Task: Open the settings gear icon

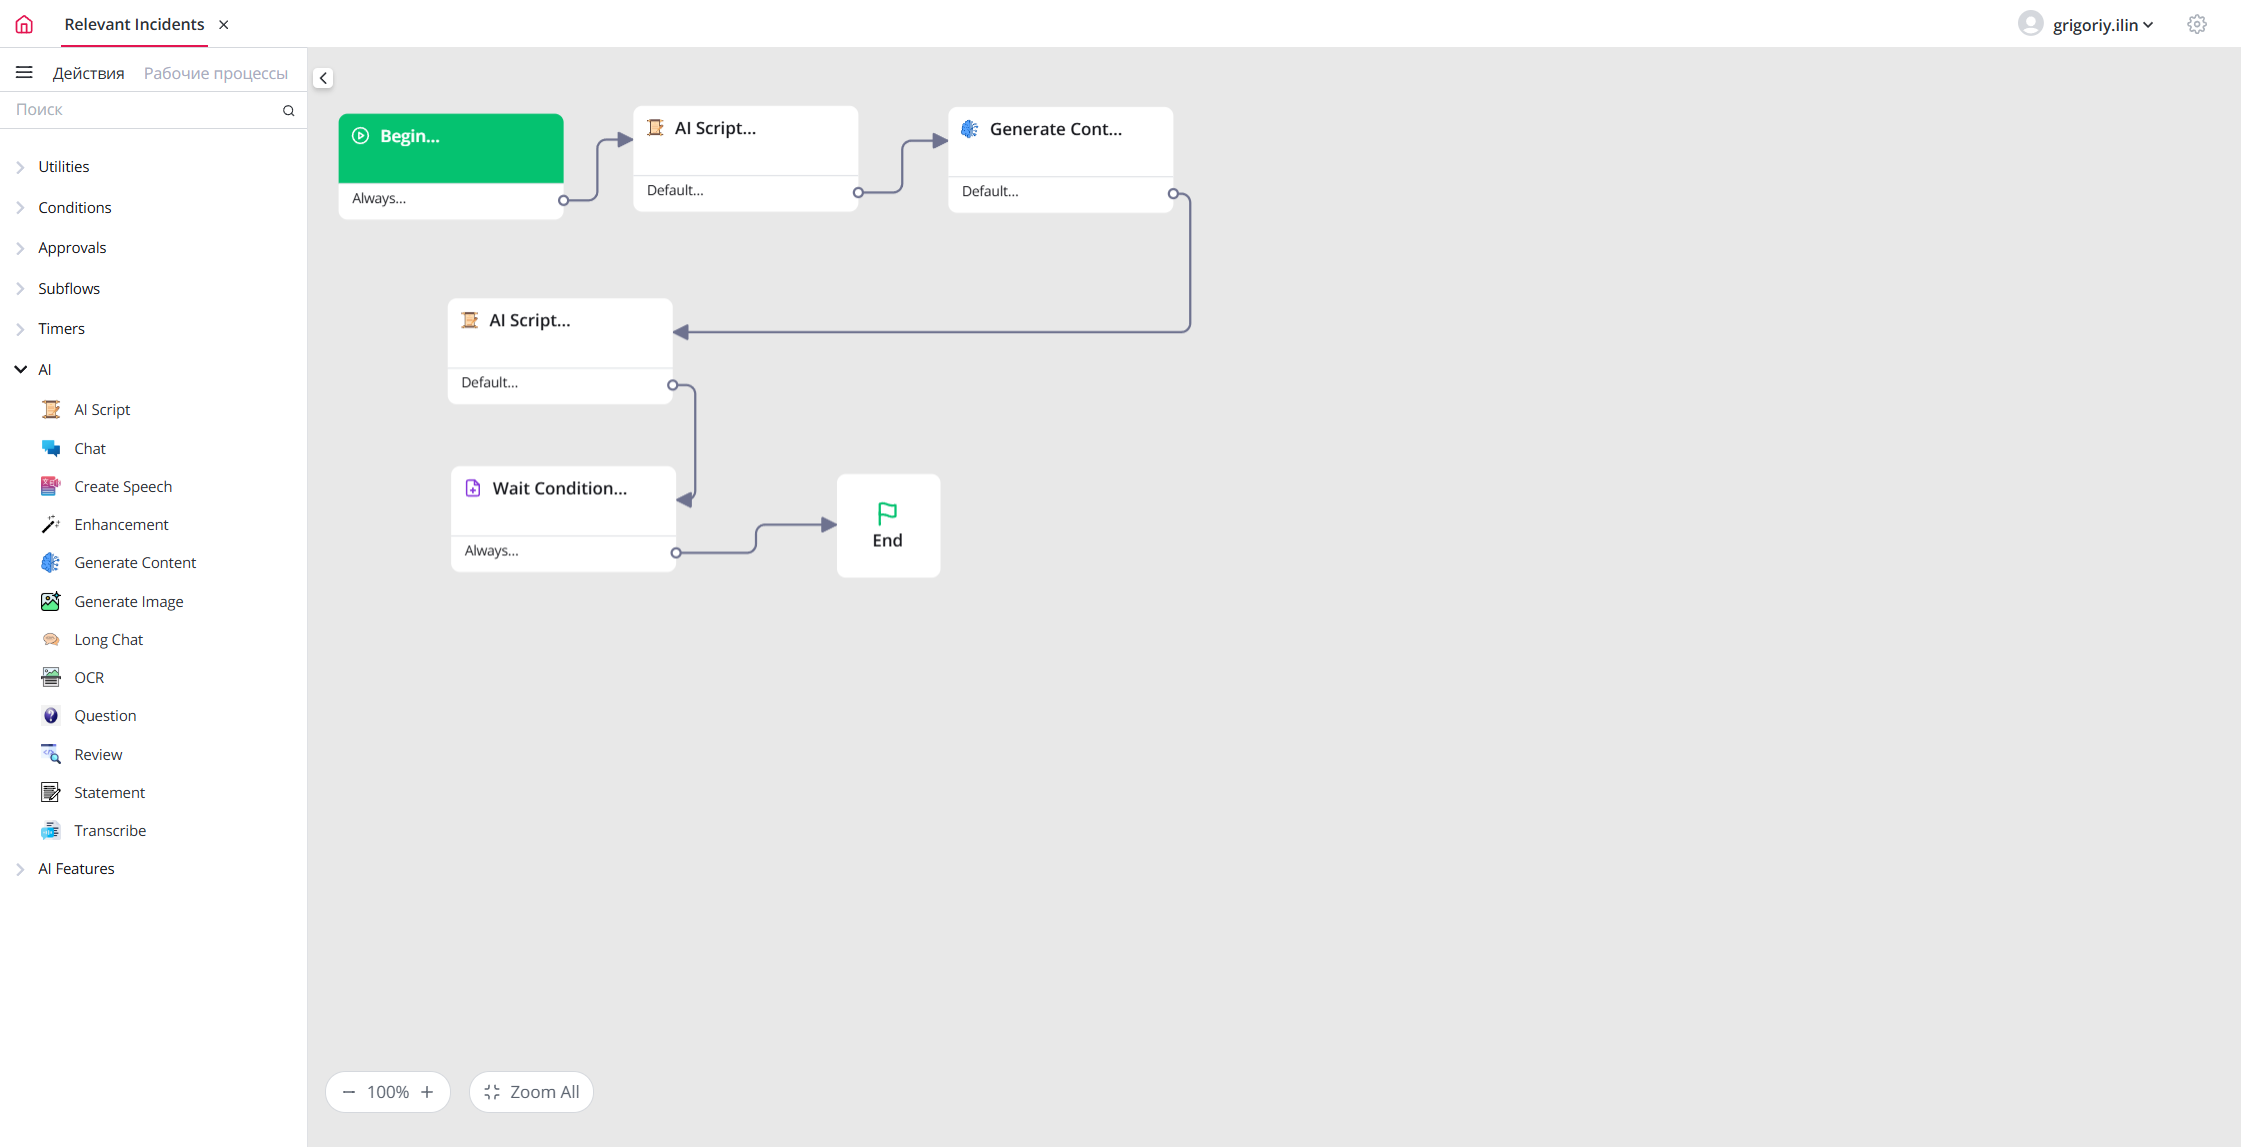Action: click(2196, 24)
